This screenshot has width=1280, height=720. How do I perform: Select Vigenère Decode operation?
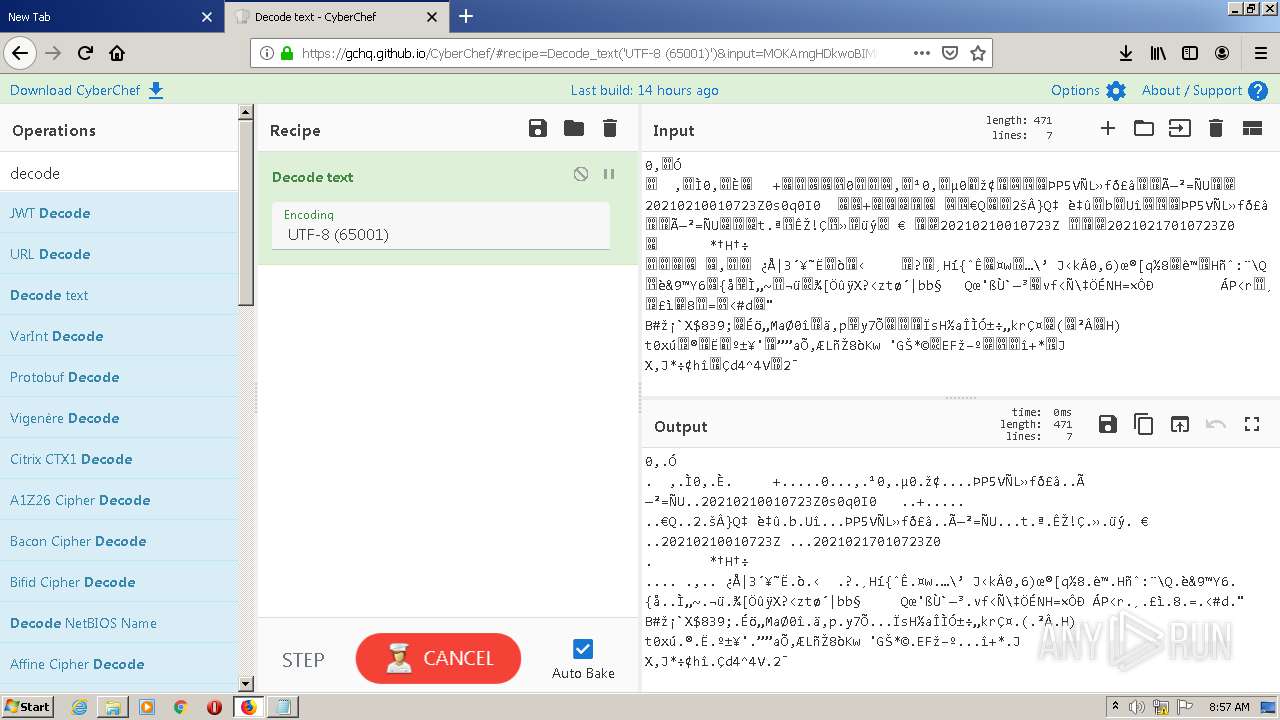tap(119, 418)
